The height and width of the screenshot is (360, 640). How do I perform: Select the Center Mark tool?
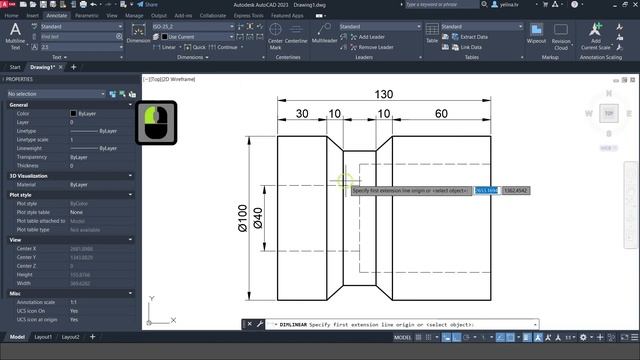pos(275,36)
